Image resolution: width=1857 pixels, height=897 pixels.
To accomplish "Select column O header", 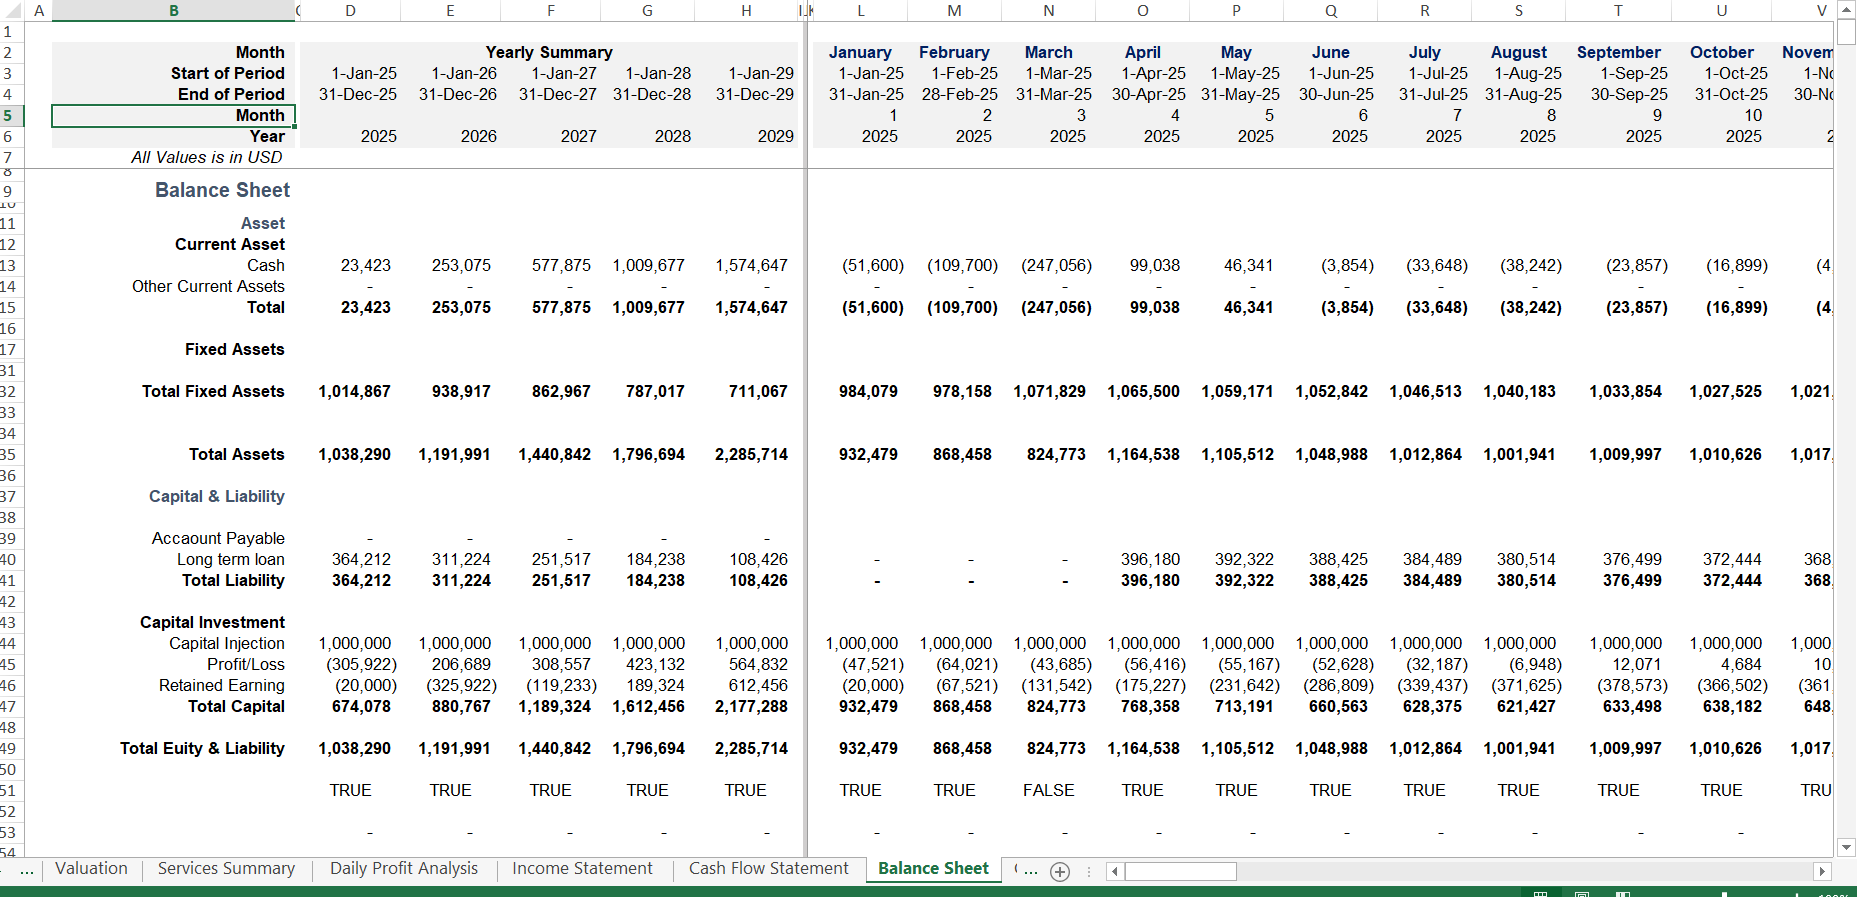I will [1142, 11].
